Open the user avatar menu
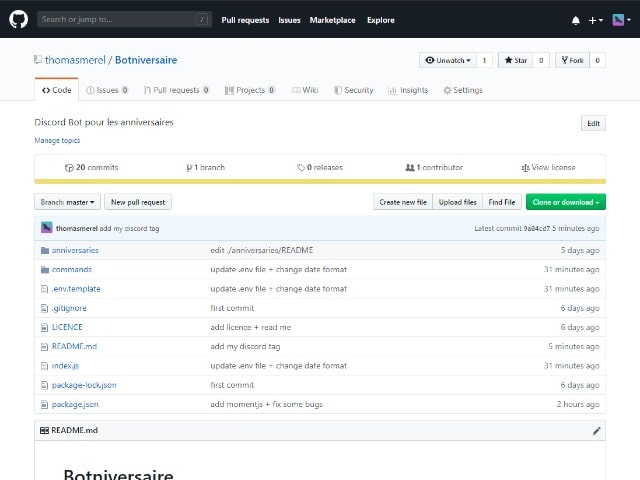The height and width of the screenshot is (480, 640). click(x=622, y=20)
